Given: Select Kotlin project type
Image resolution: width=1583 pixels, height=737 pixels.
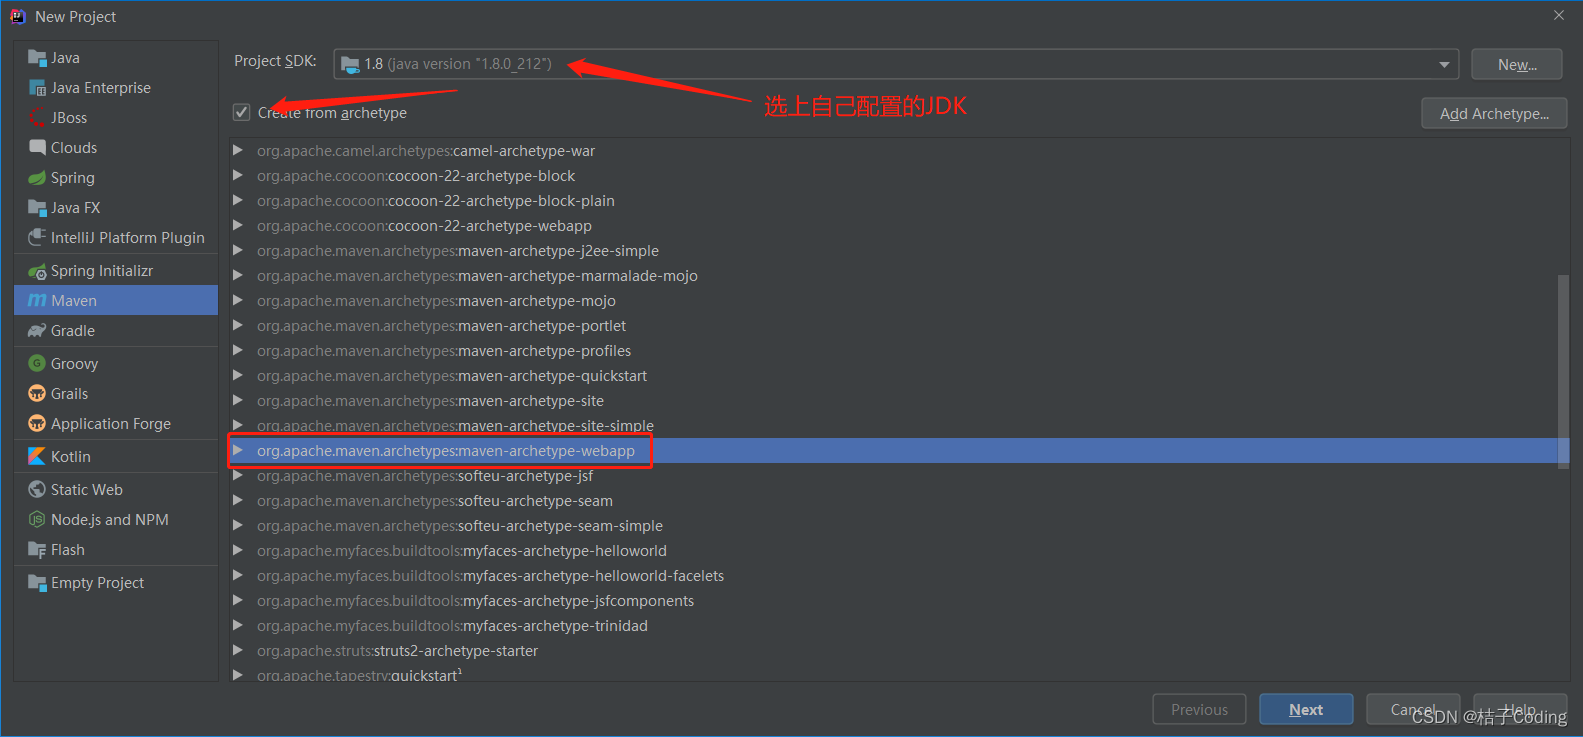Looking at the screenshot, I should tap(116, 457).
